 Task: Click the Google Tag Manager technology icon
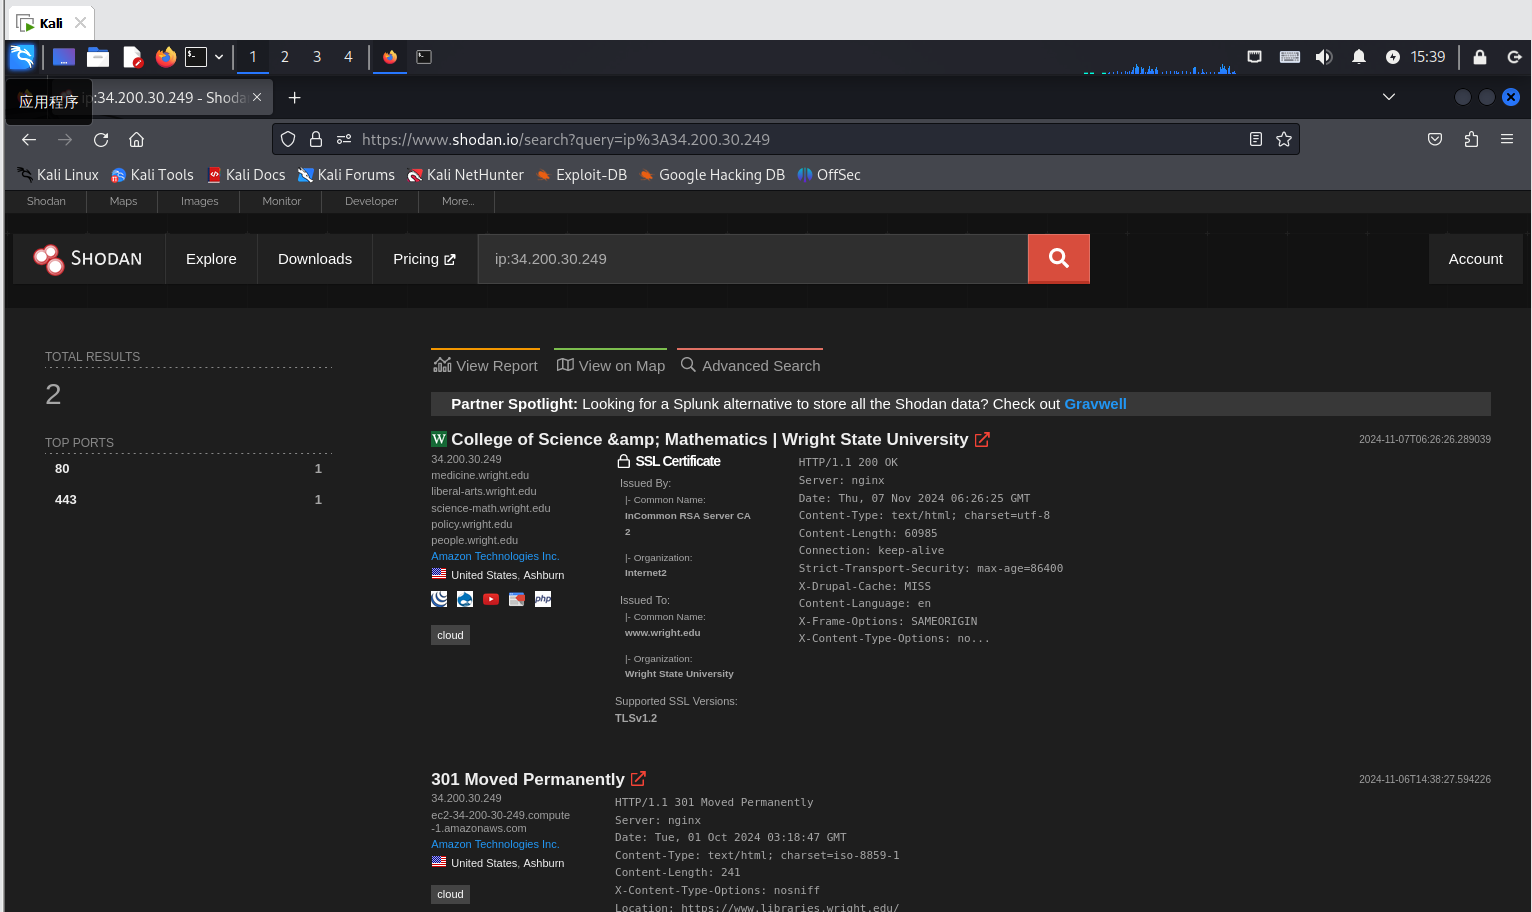point(517,599)
